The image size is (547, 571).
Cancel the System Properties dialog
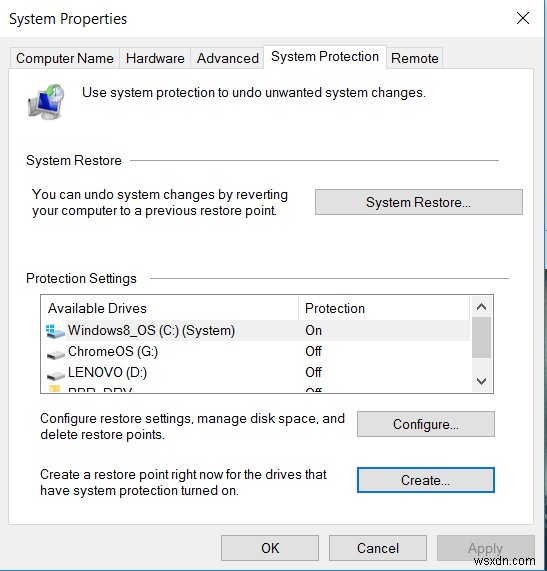(x=378, y=548)
